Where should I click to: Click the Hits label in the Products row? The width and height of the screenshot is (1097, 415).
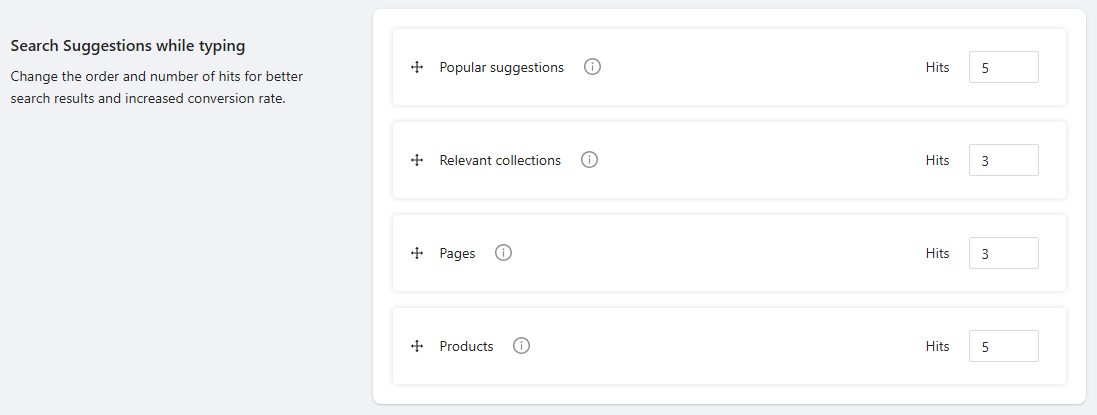tap(937, 346)
